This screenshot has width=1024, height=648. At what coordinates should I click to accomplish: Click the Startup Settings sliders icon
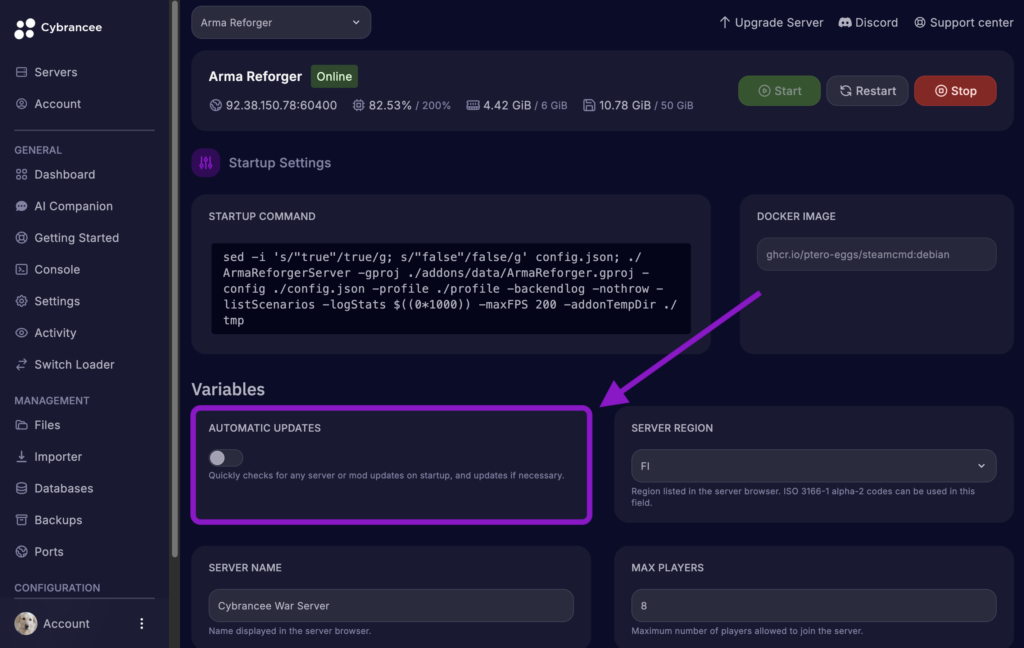click(x=206, y=163)
